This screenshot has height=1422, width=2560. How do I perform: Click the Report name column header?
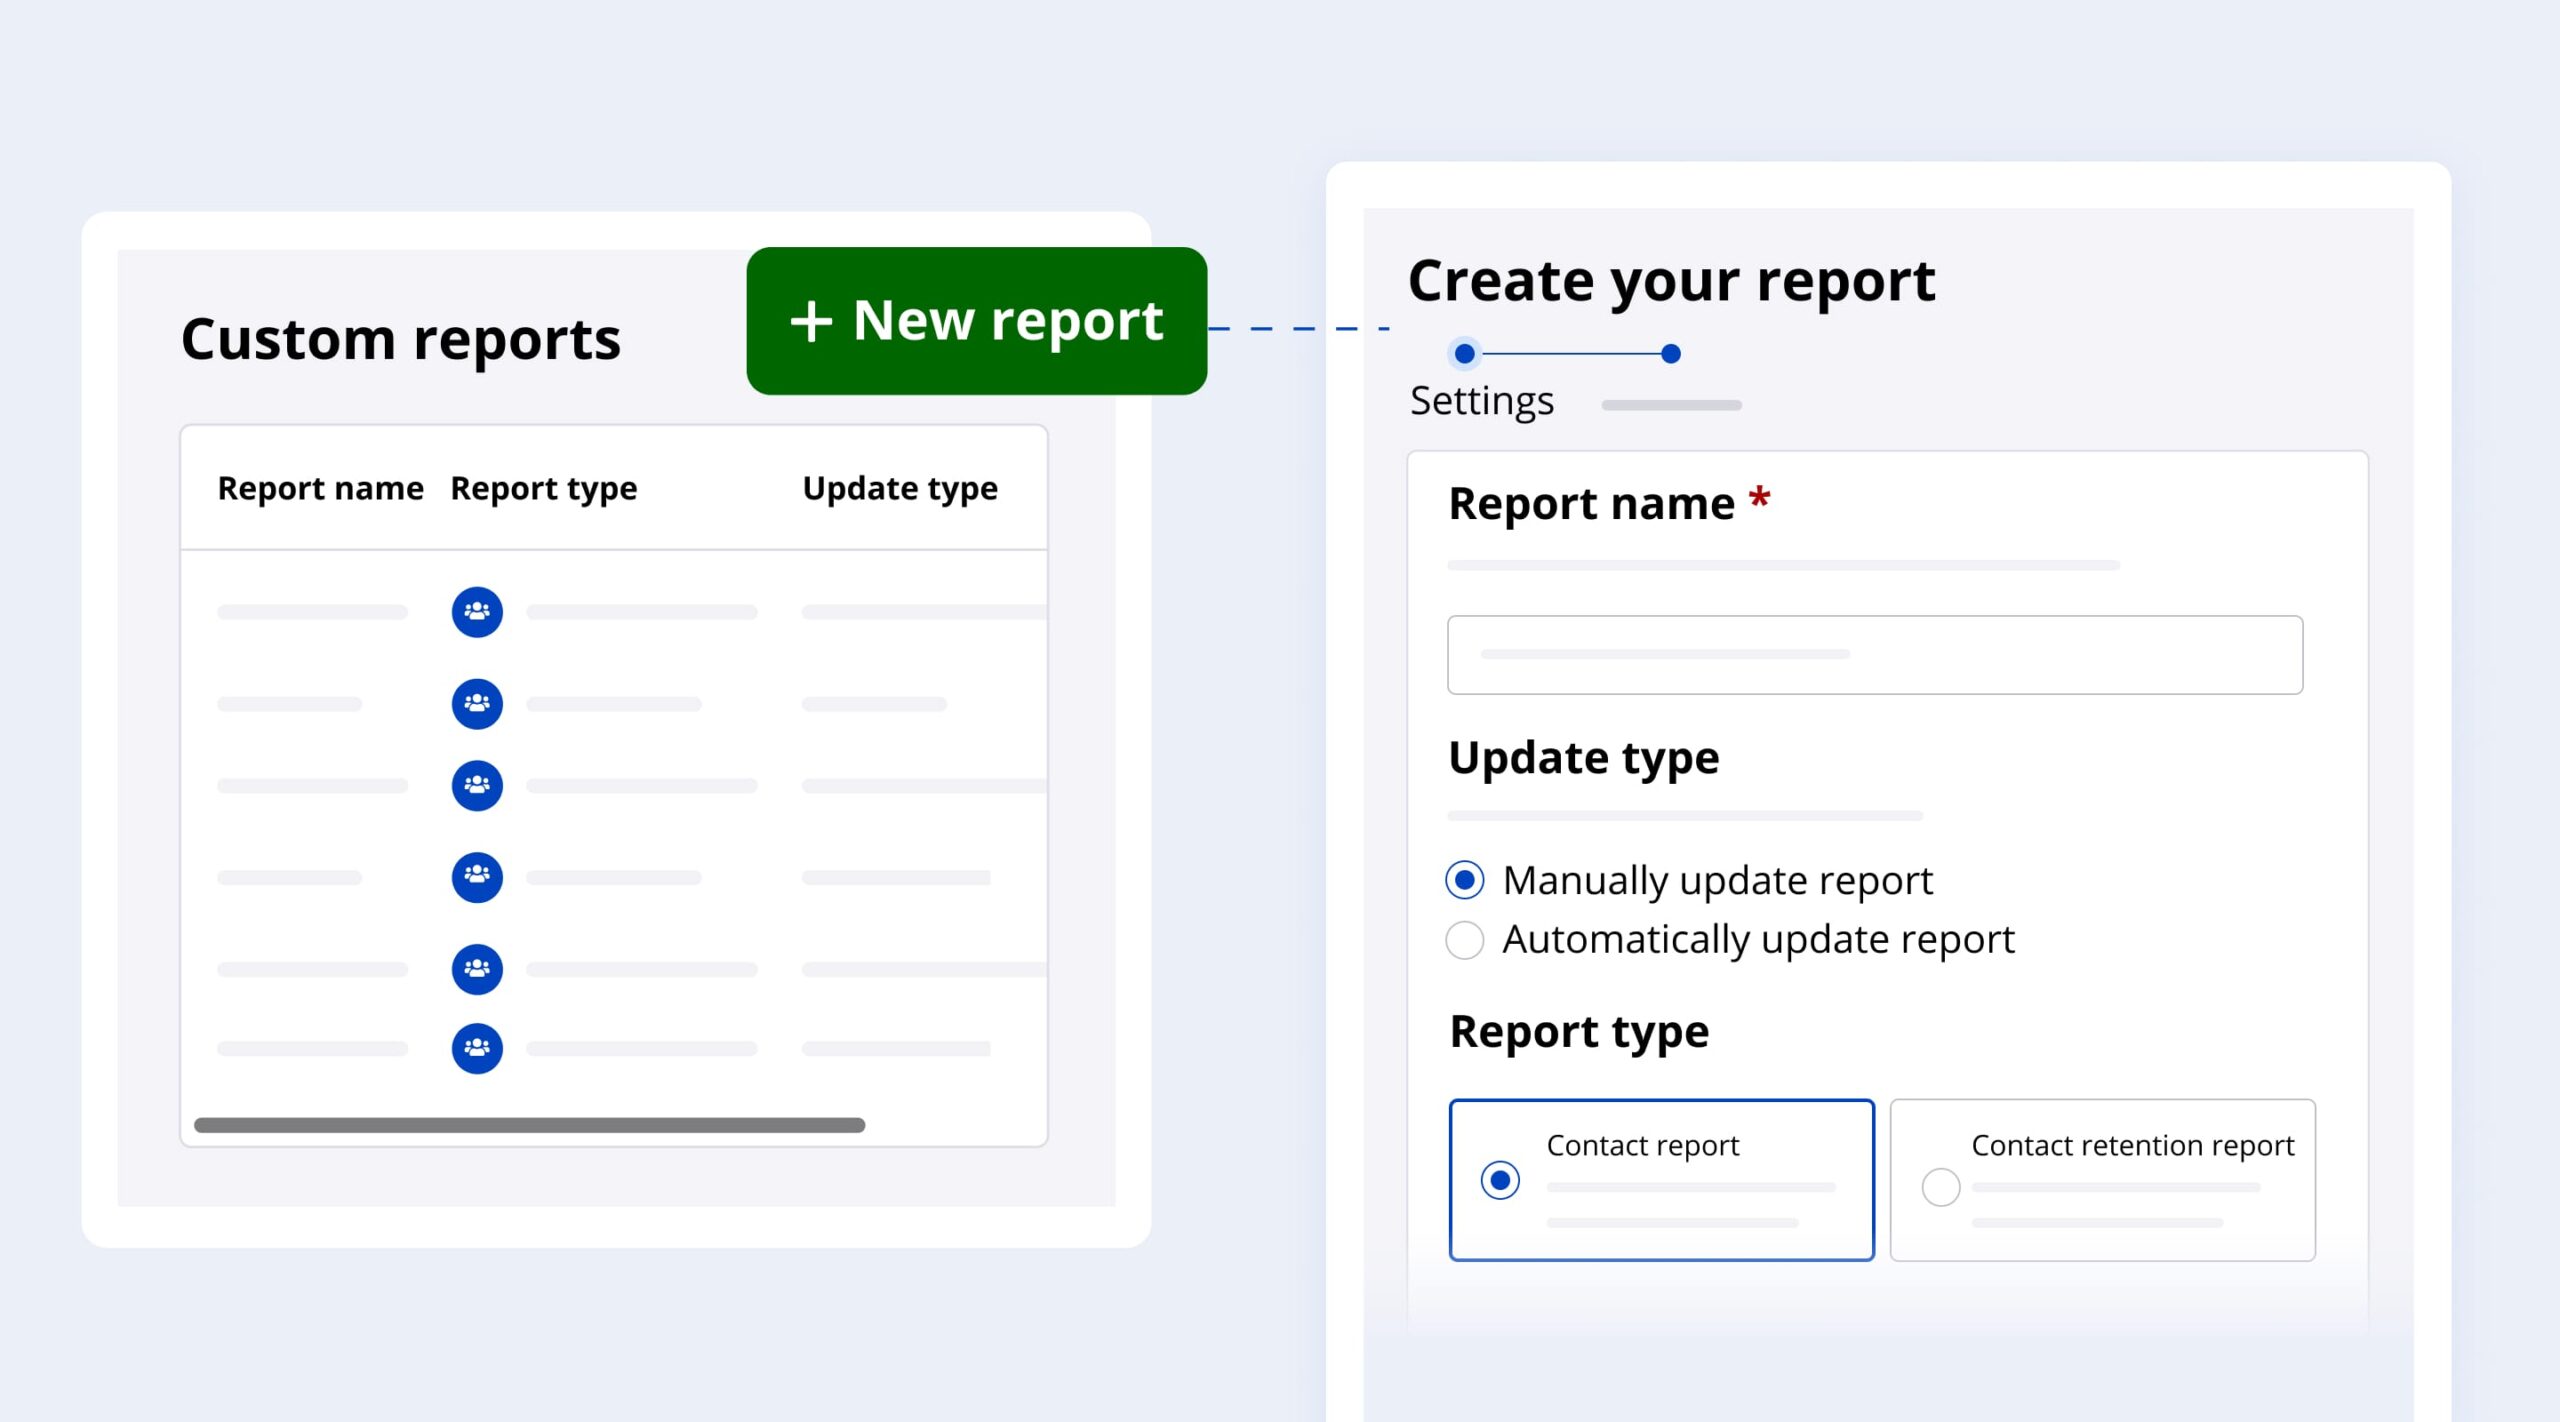[x=320, y=488]
